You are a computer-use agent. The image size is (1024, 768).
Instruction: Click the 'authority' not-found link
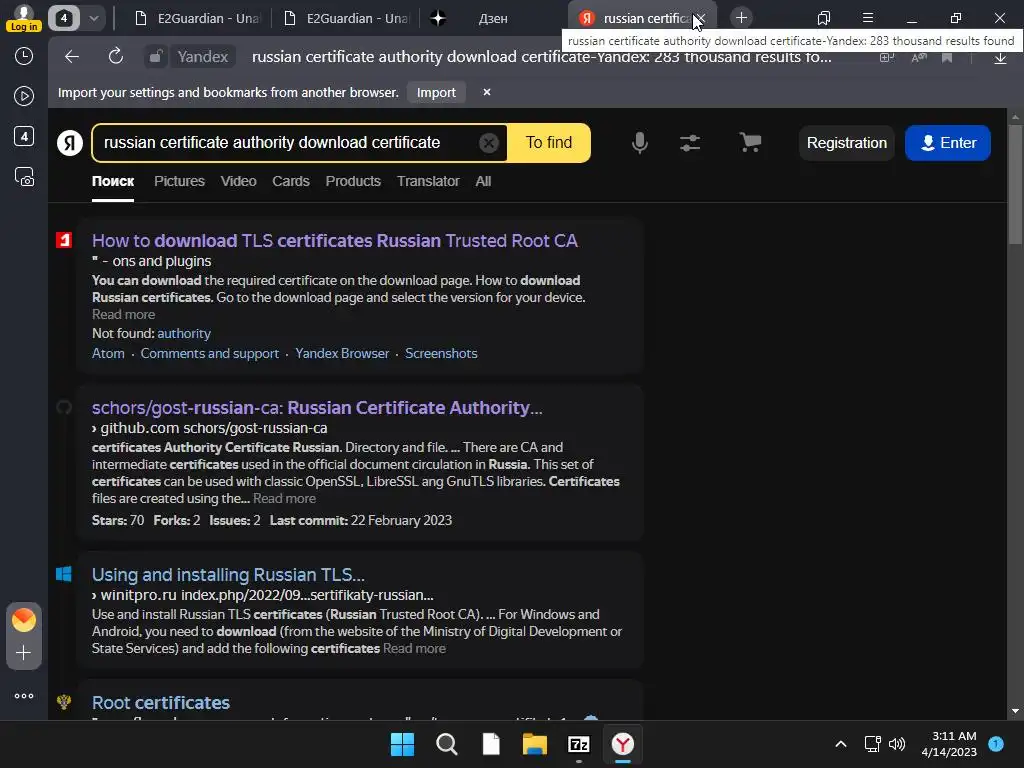coord(184,334)
